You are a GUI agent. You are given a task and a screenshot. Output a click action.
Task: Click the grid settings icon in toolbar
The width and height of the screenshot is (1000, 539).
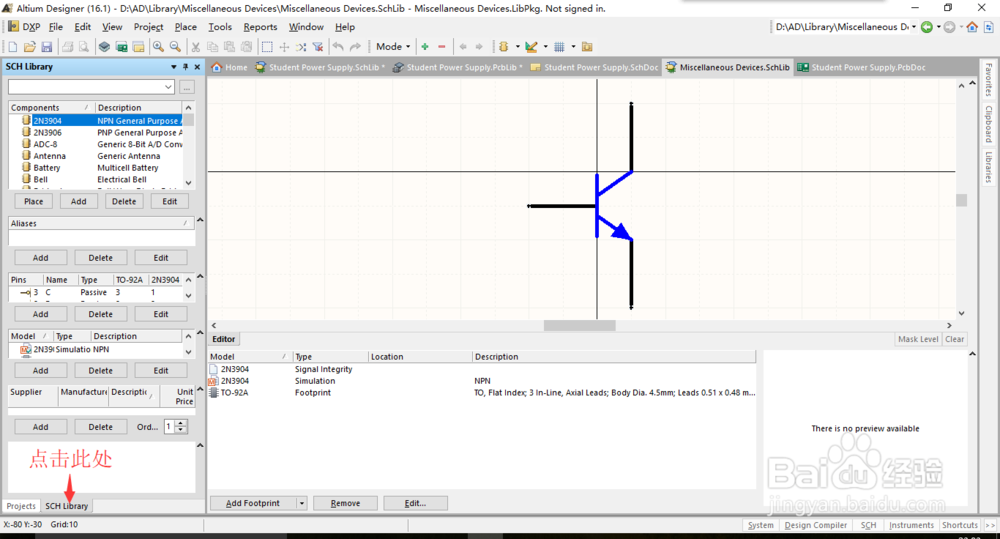(559, 47)
